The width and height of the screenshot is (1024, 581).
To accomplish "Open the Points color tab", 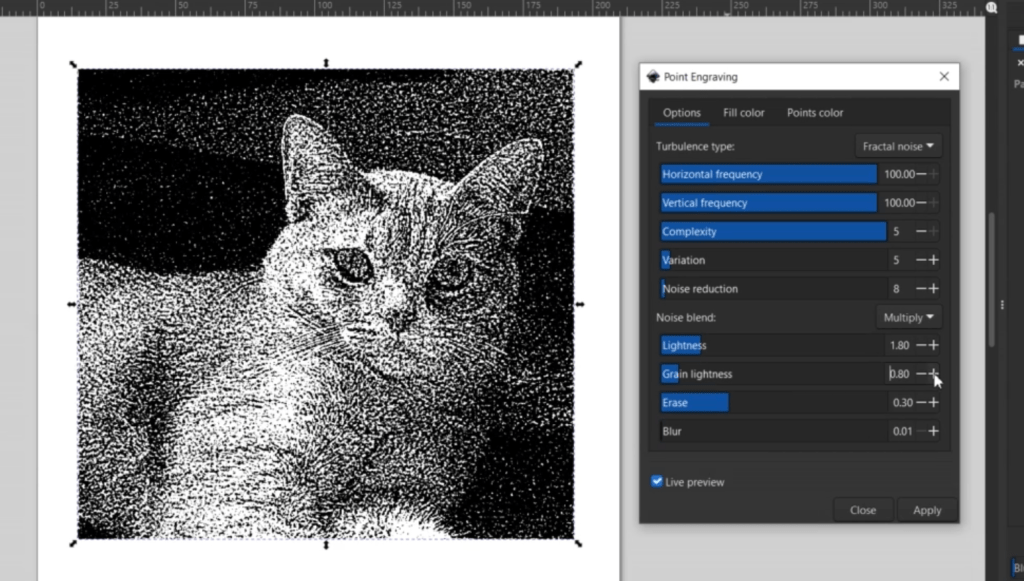I will [x=814, y=113].
